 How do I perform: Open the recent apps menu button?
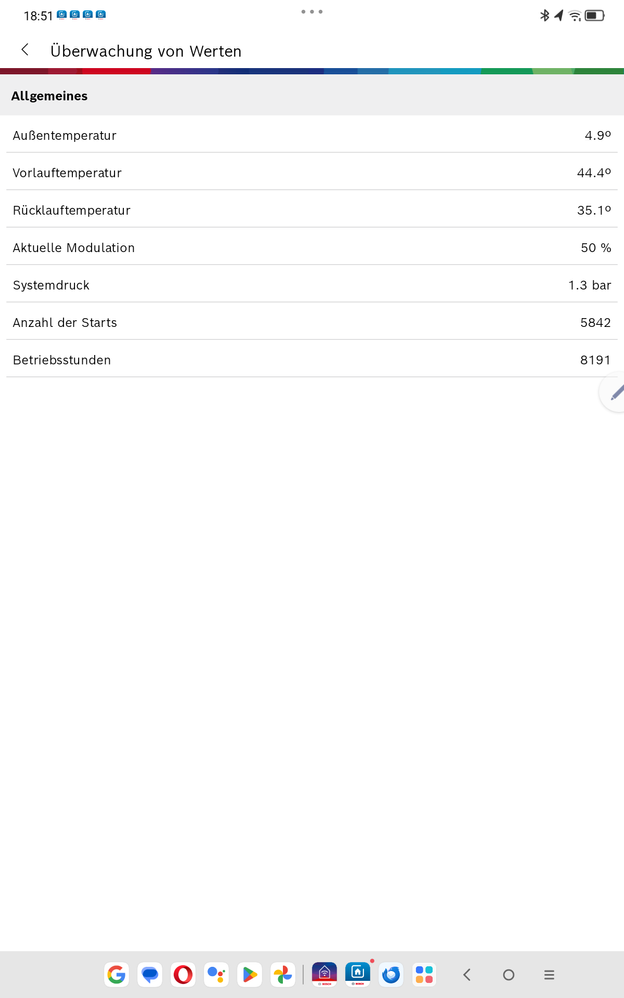[x=549, y=974]
